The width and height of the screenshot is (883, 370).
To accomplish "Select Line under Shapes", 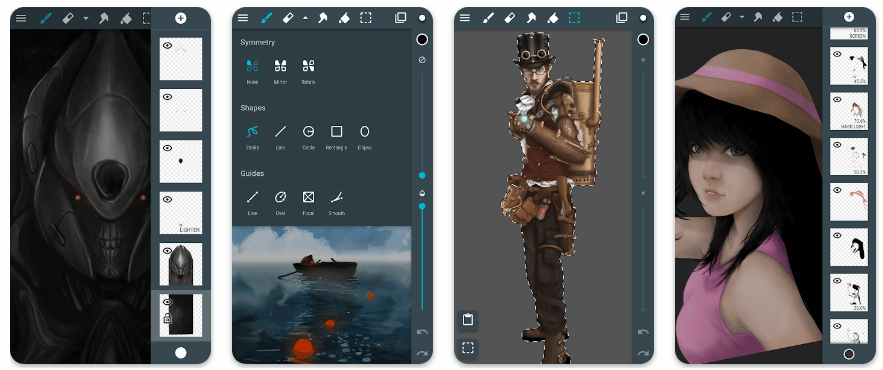I will click(x=280, y=137).
